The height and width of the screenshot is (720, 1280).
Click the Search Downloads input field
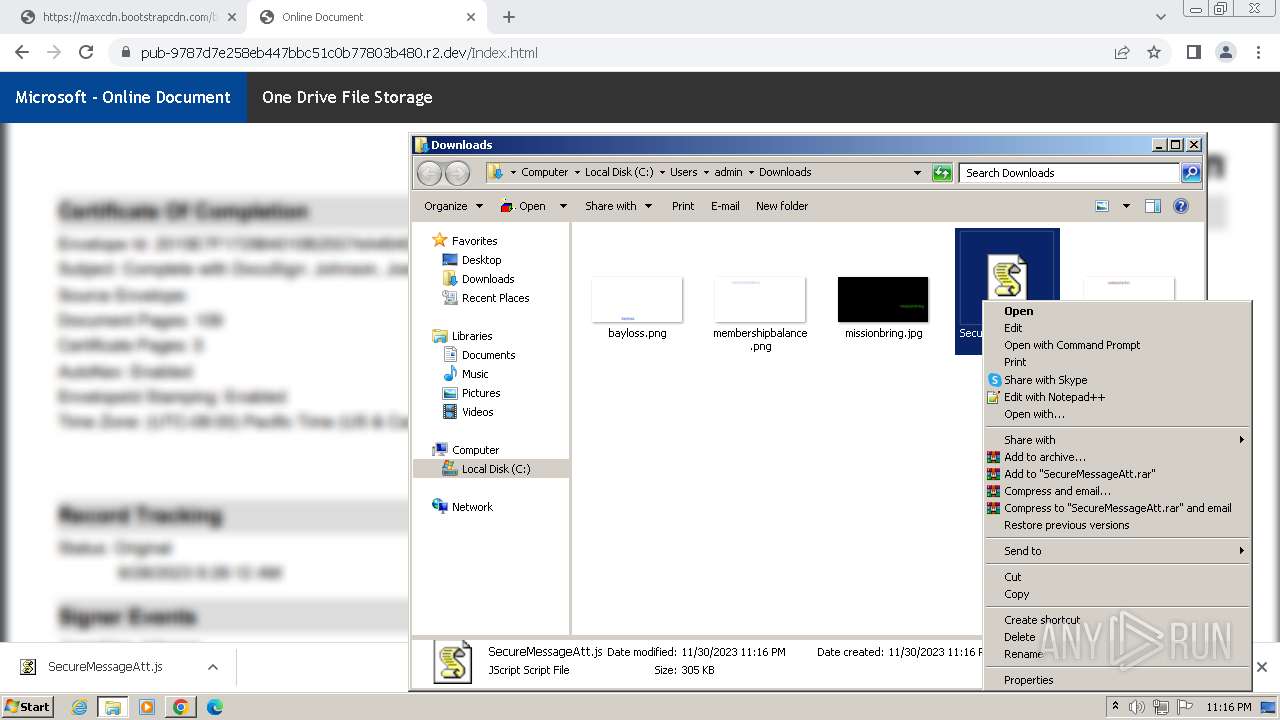[x=1068, y=173]
